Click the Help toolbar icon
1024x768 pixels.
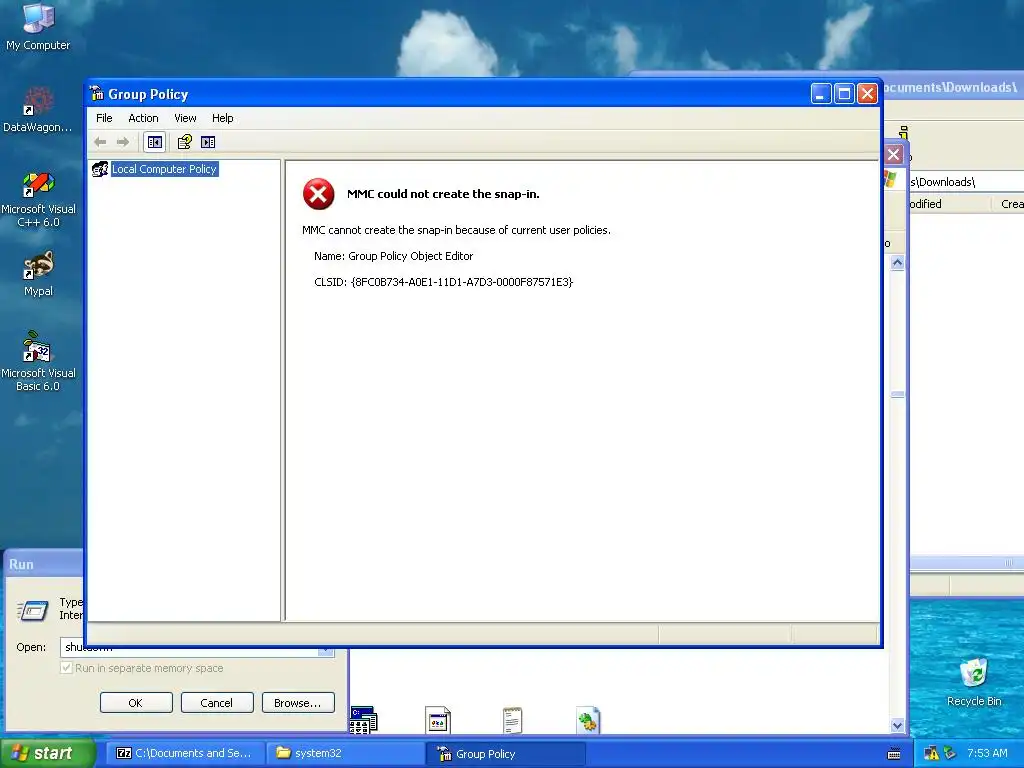click(x=185, y=142)
